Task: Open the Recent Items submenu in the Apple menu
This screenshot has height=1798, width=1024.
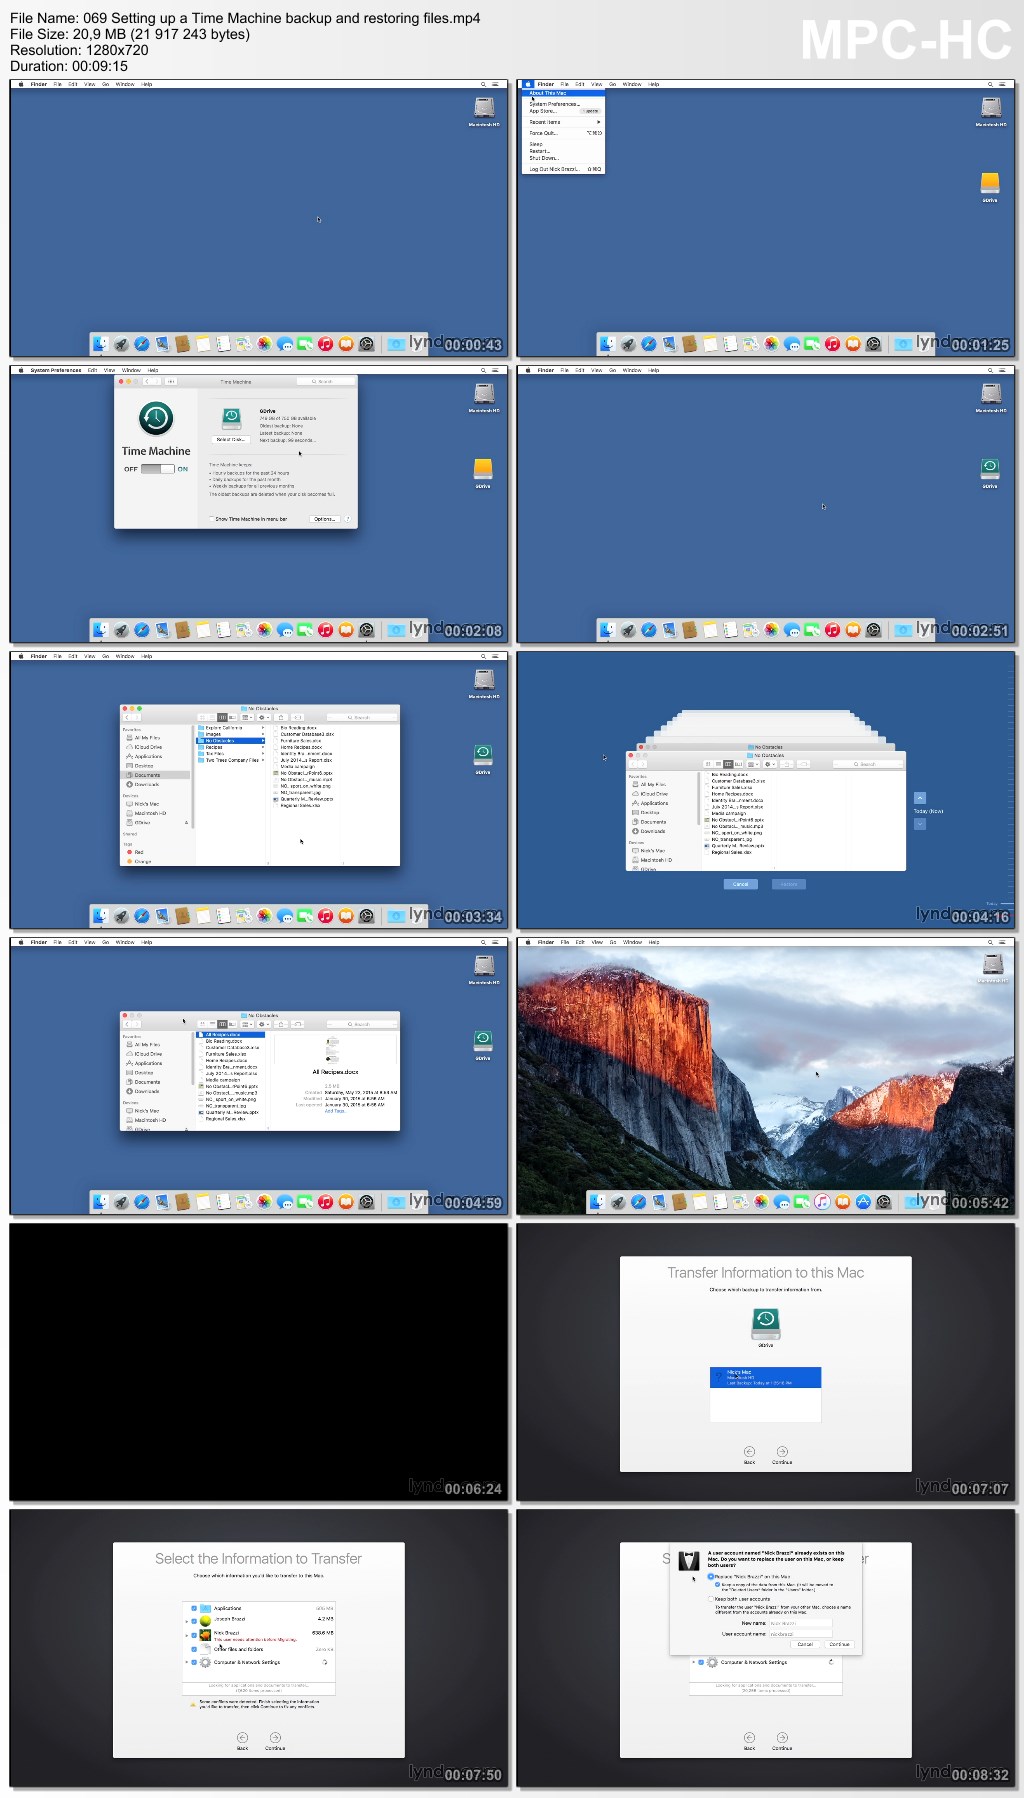Action: (x=564, y=122)
